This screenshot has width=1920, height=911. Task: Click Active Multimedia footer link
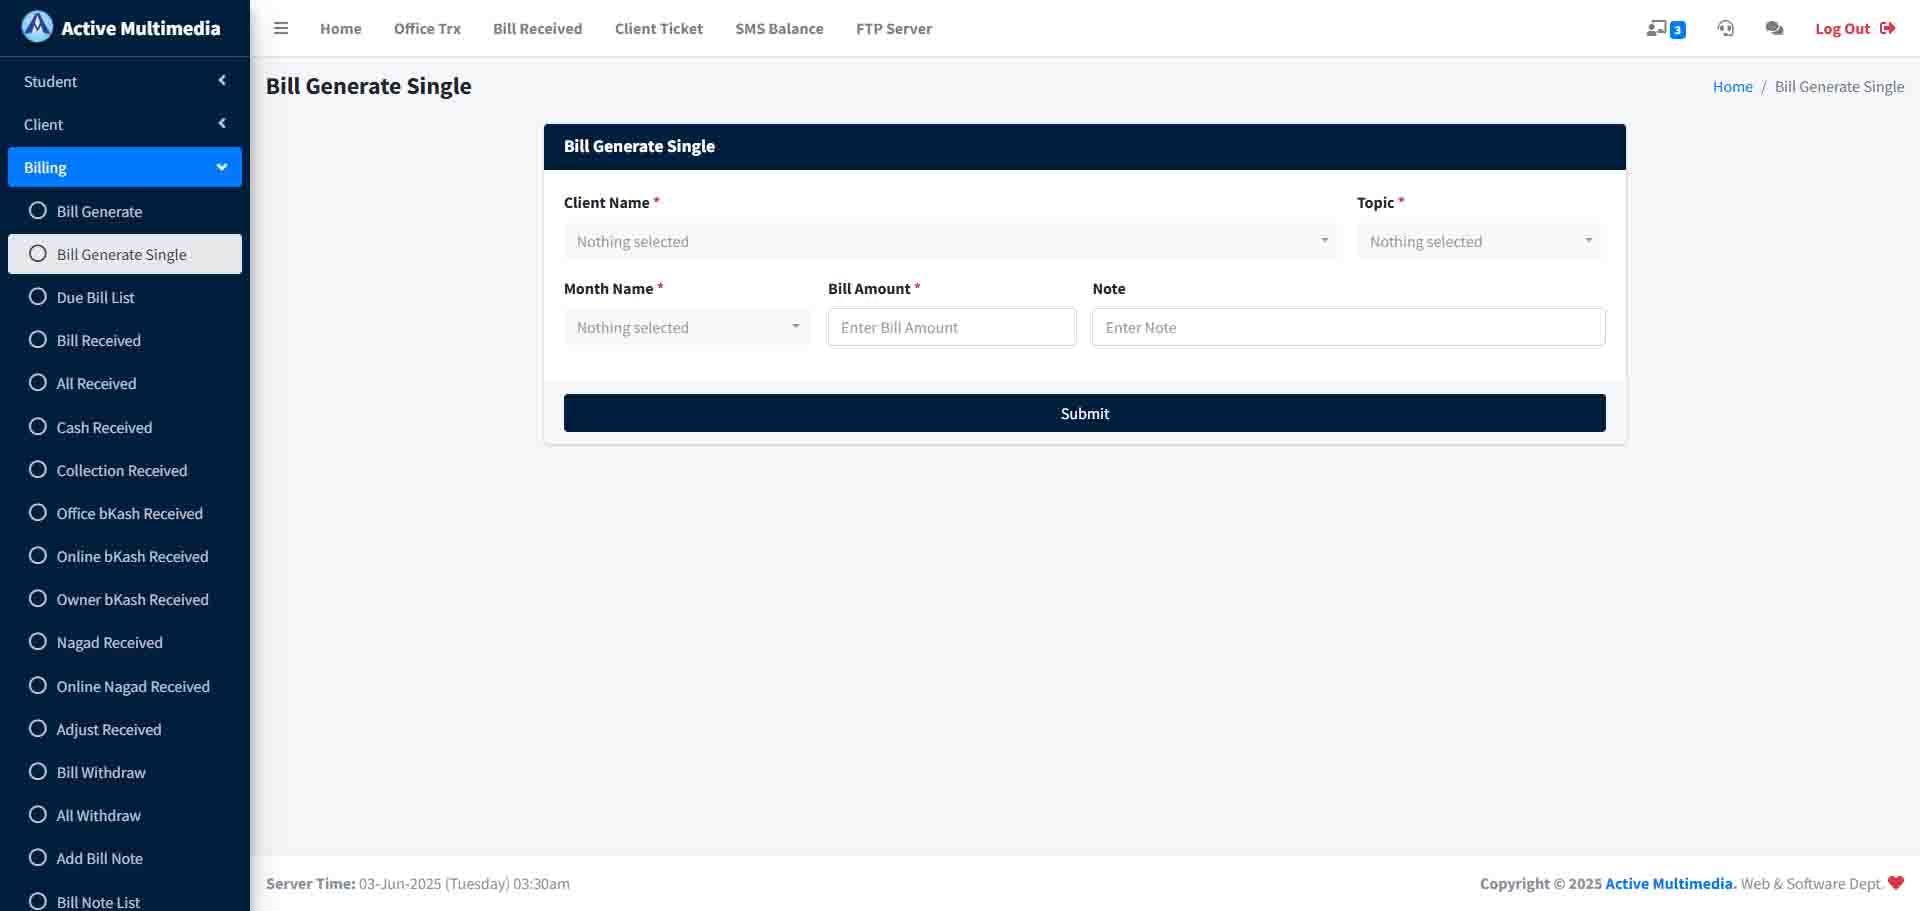(x=1669, y=884)
